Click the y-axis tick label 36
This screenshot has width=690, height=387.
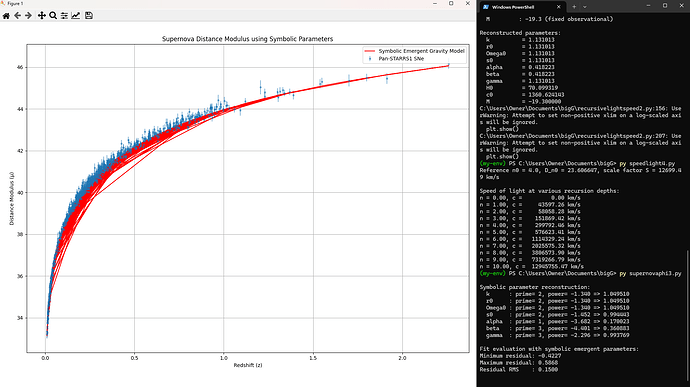pos(21,276)
